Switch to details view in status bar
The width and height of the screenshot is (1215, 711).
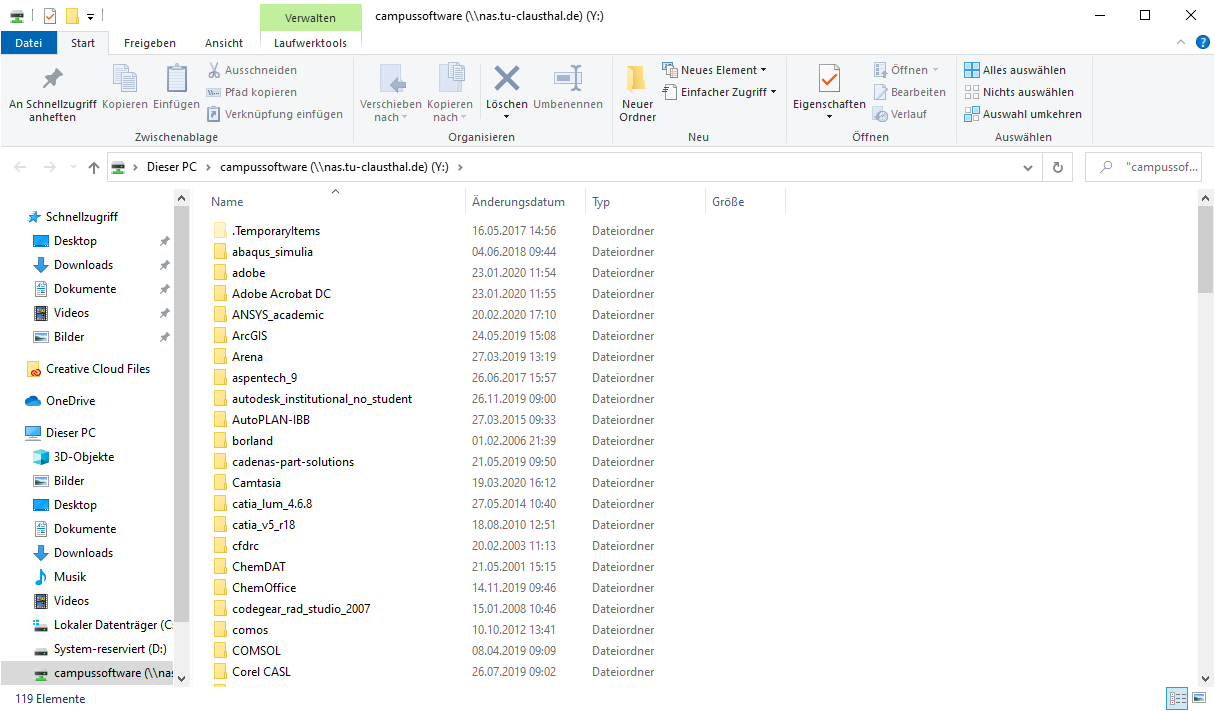pyautogui.click(x=1176, y=699)
